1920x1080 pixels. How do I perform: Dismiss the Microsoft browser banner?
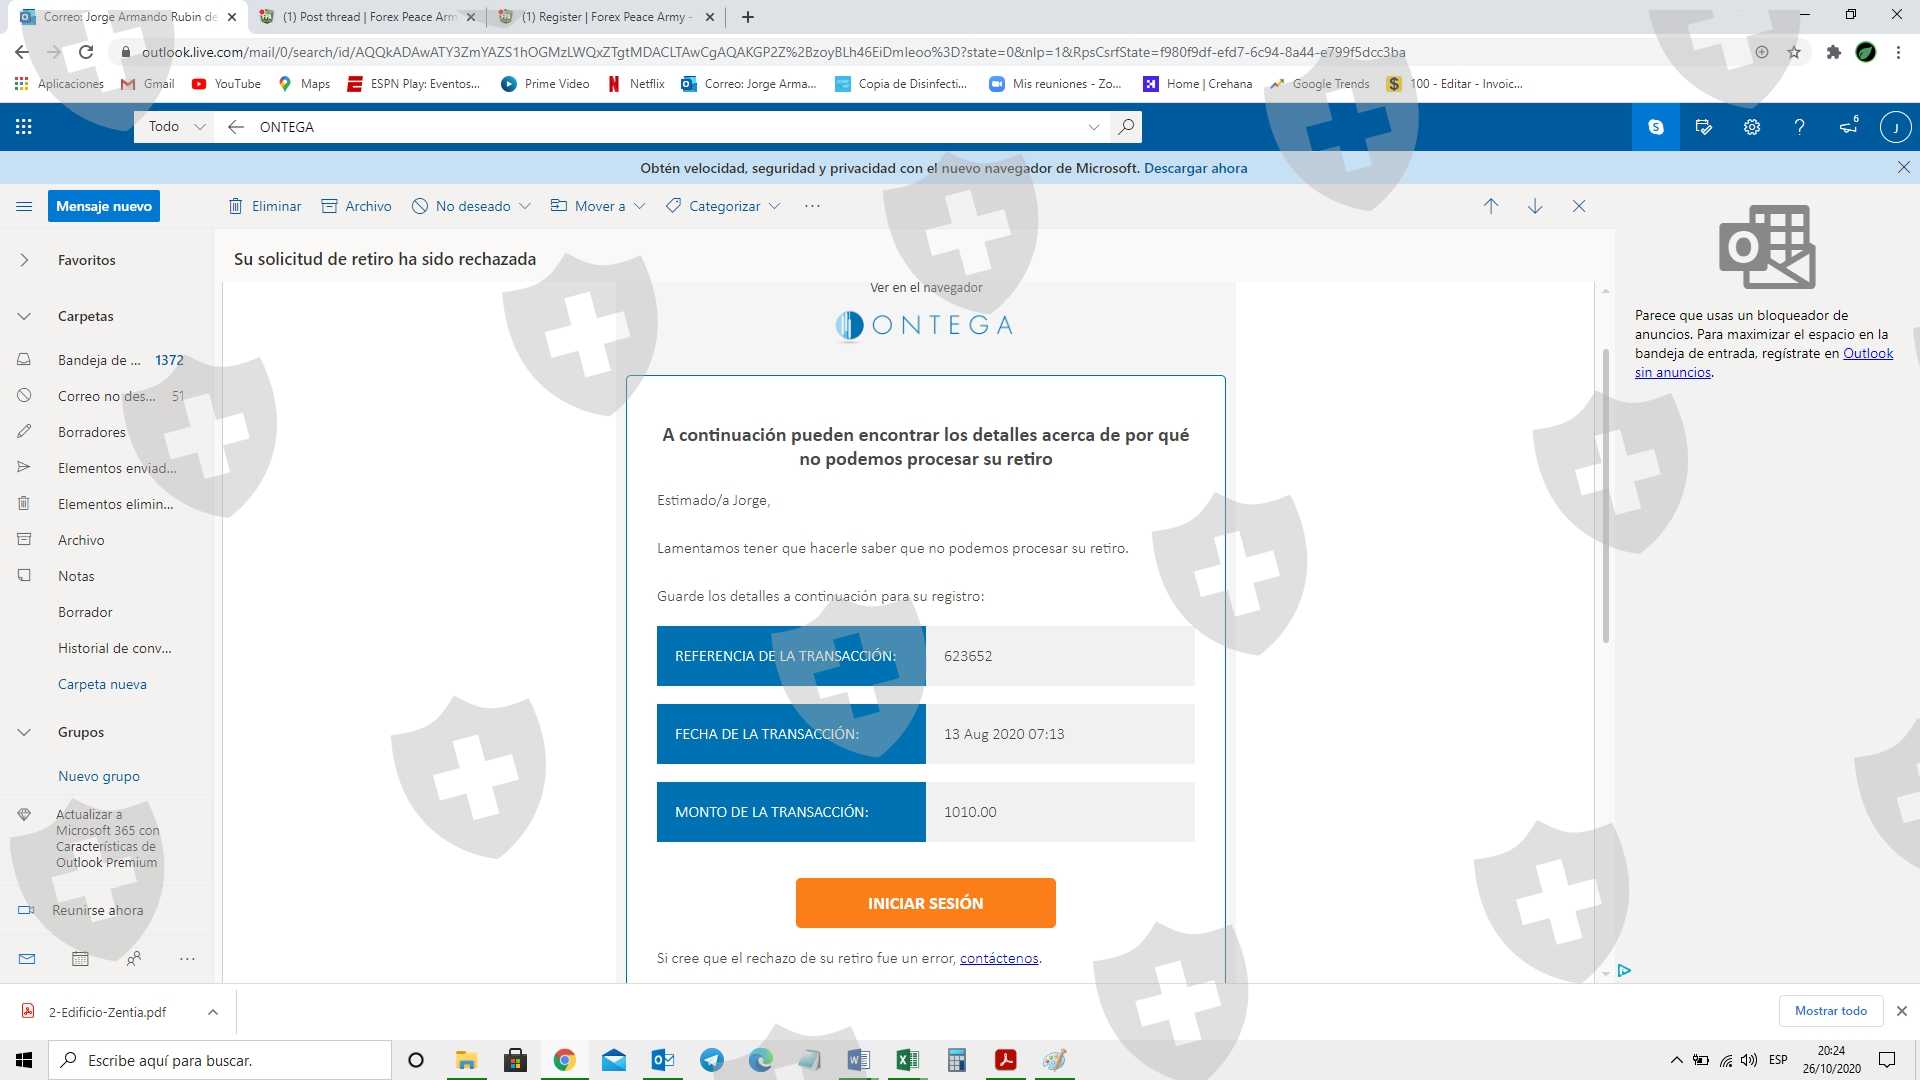coord(1903,168)
